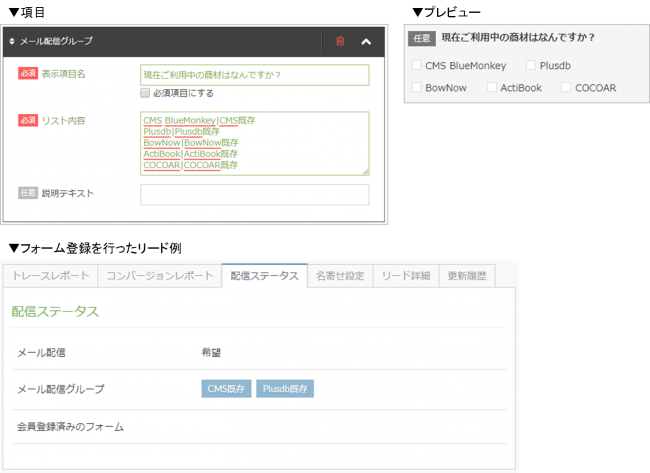Click the resize grip of リスト内容 textarea
Image resolution: width=650 pixels, height=473 pixels.
(x=365, y=172)
